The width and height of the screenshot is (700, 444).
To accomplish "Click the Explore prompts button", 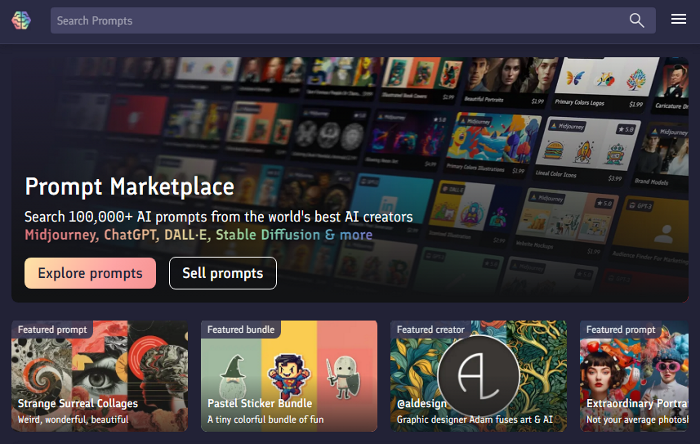I will 90,273.
